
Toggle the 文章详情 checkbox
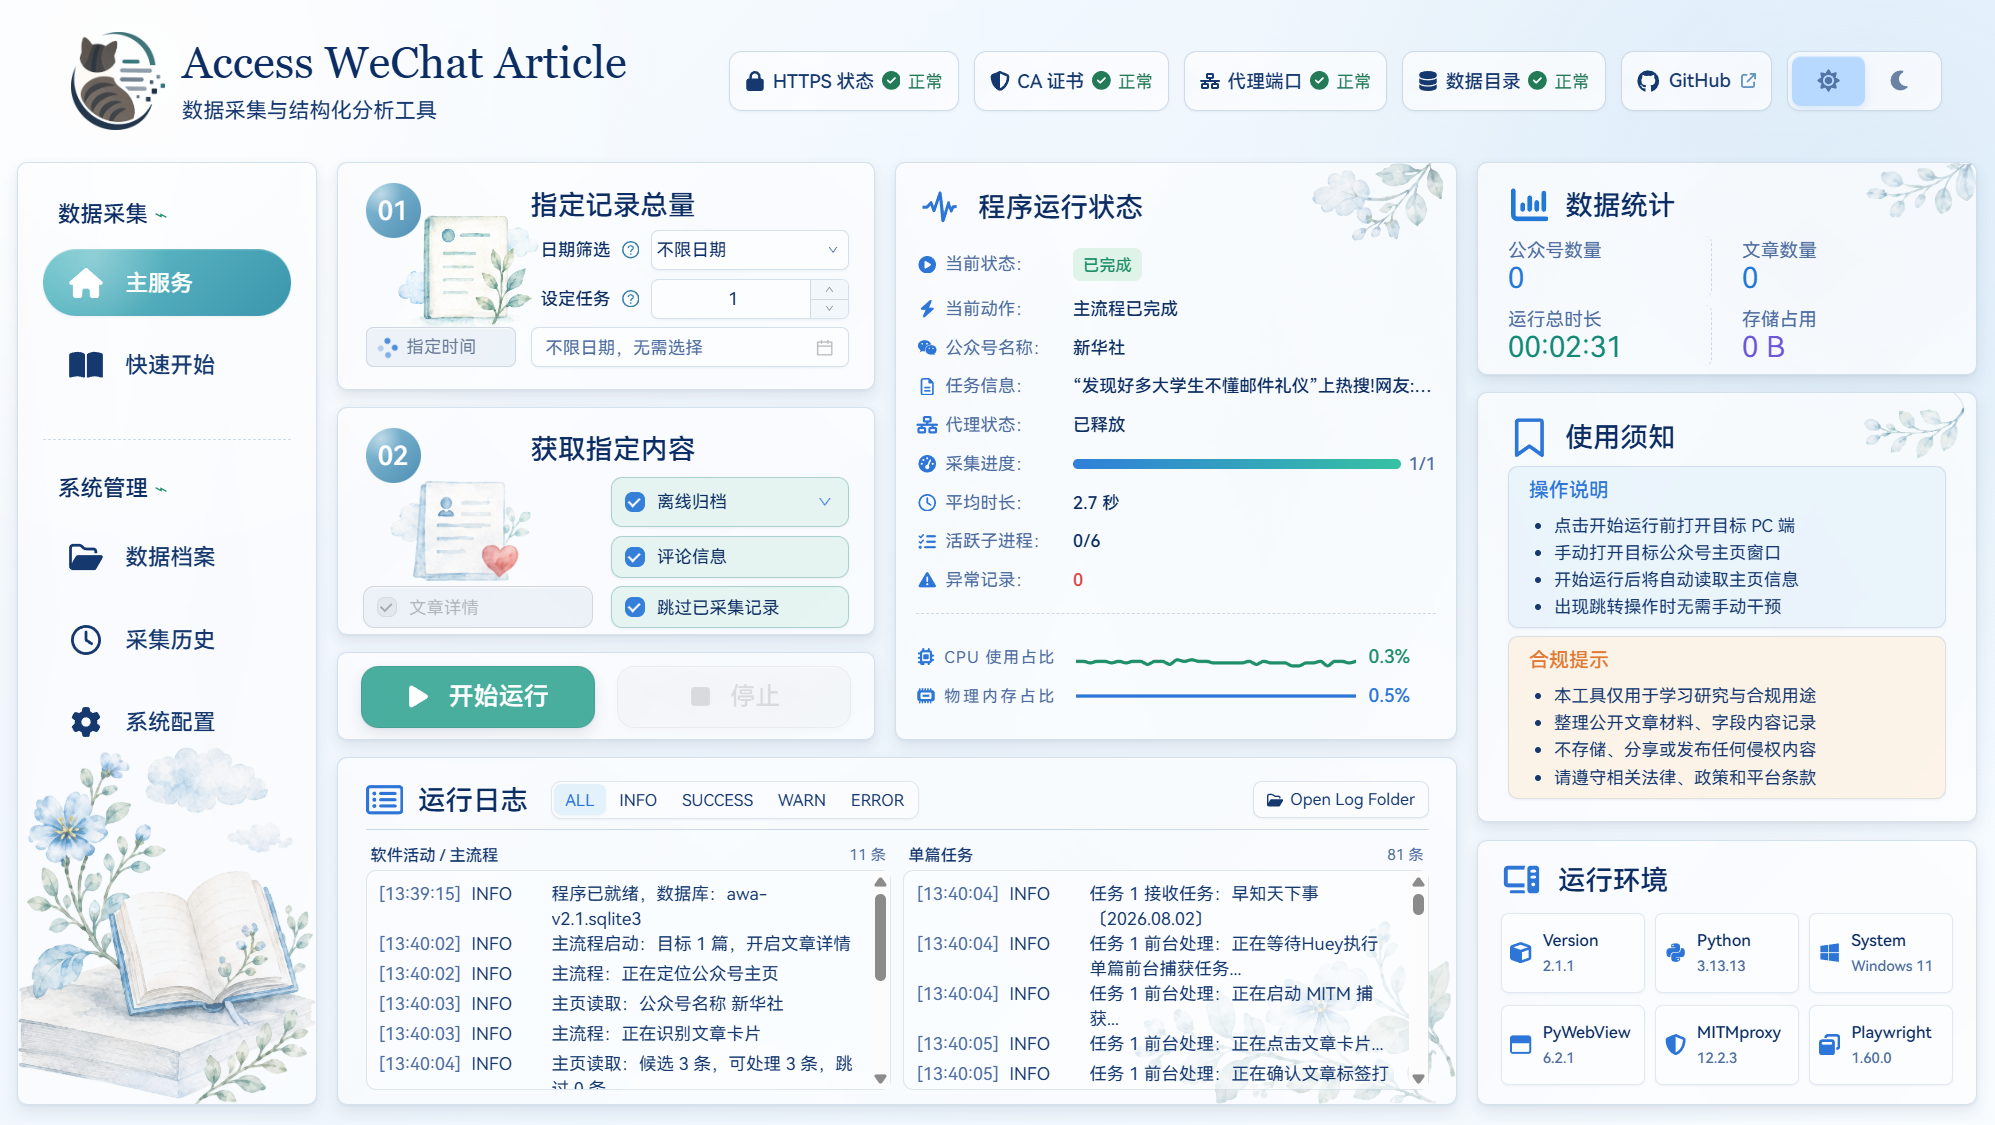pyautogui.click(x=387, y=607)
